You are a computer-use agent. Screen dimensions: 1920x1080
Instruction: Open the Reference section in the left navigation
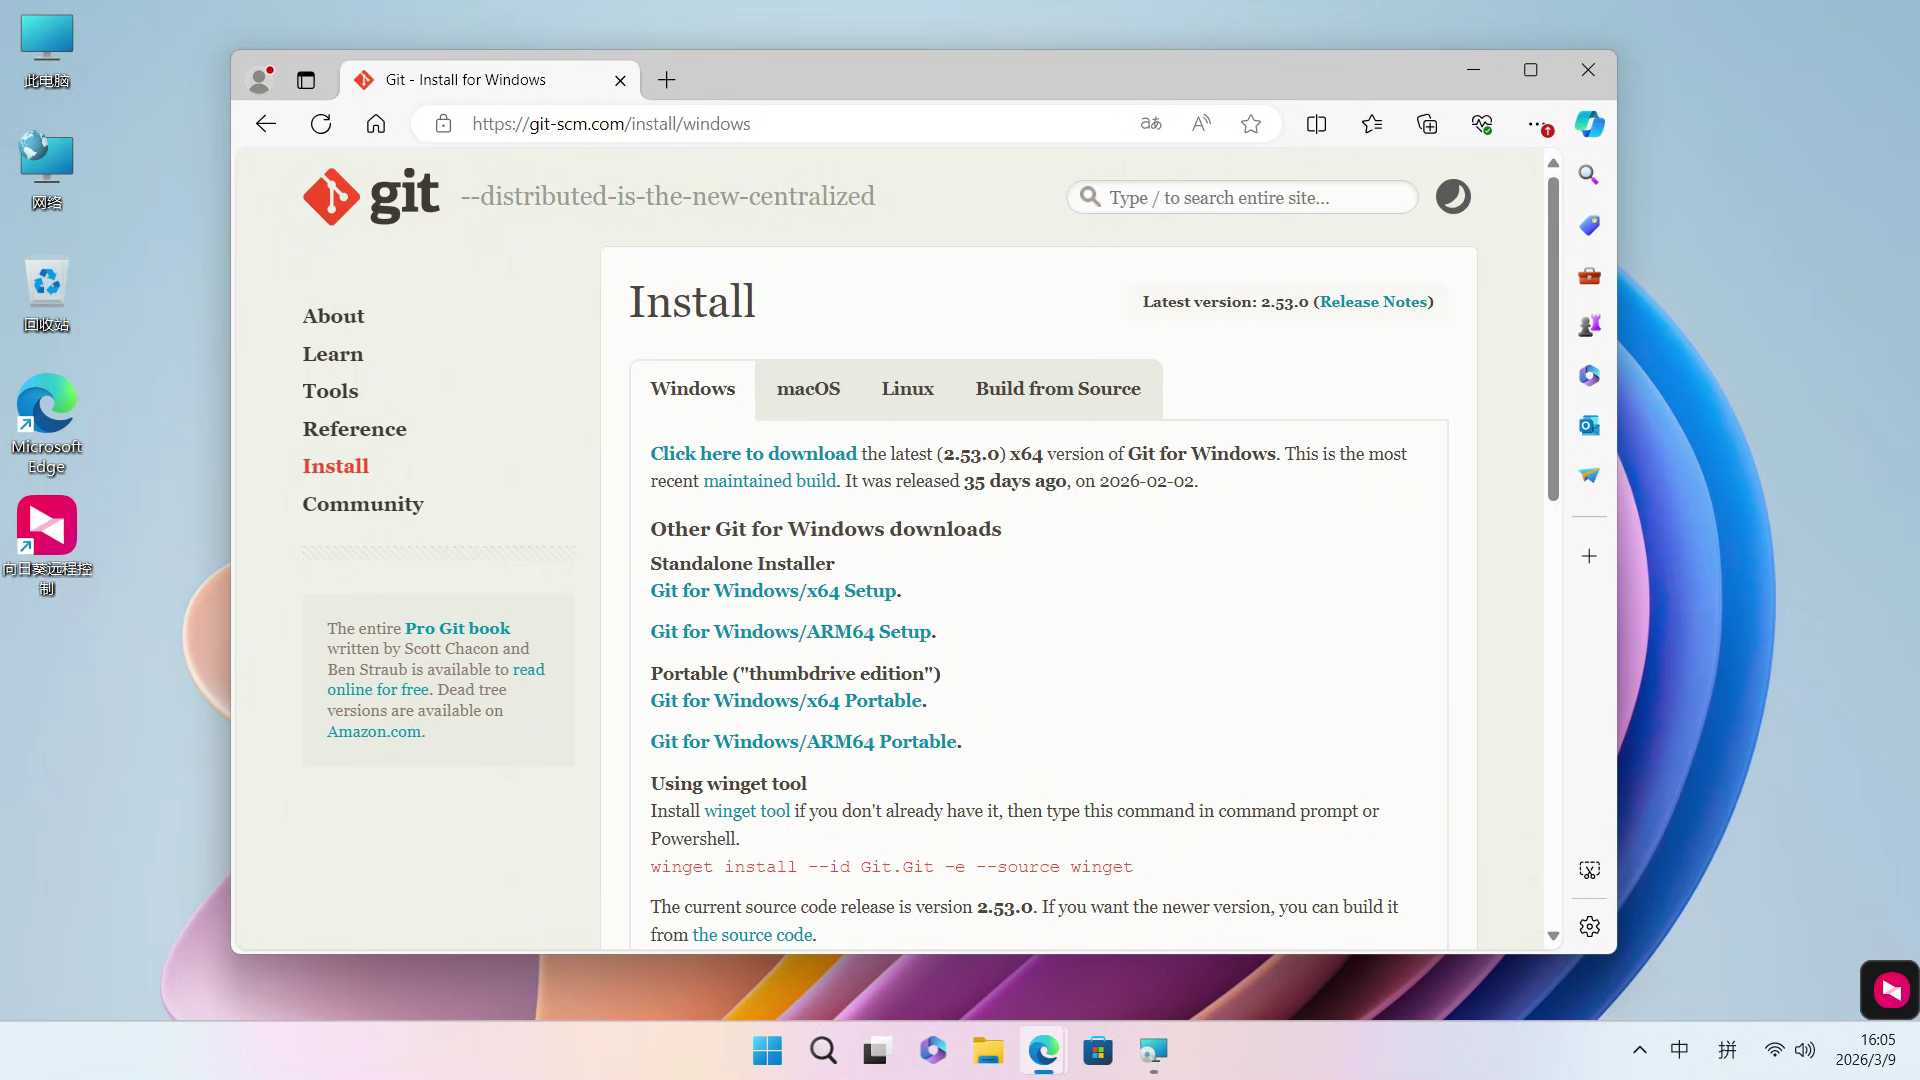tap(354, 429)
